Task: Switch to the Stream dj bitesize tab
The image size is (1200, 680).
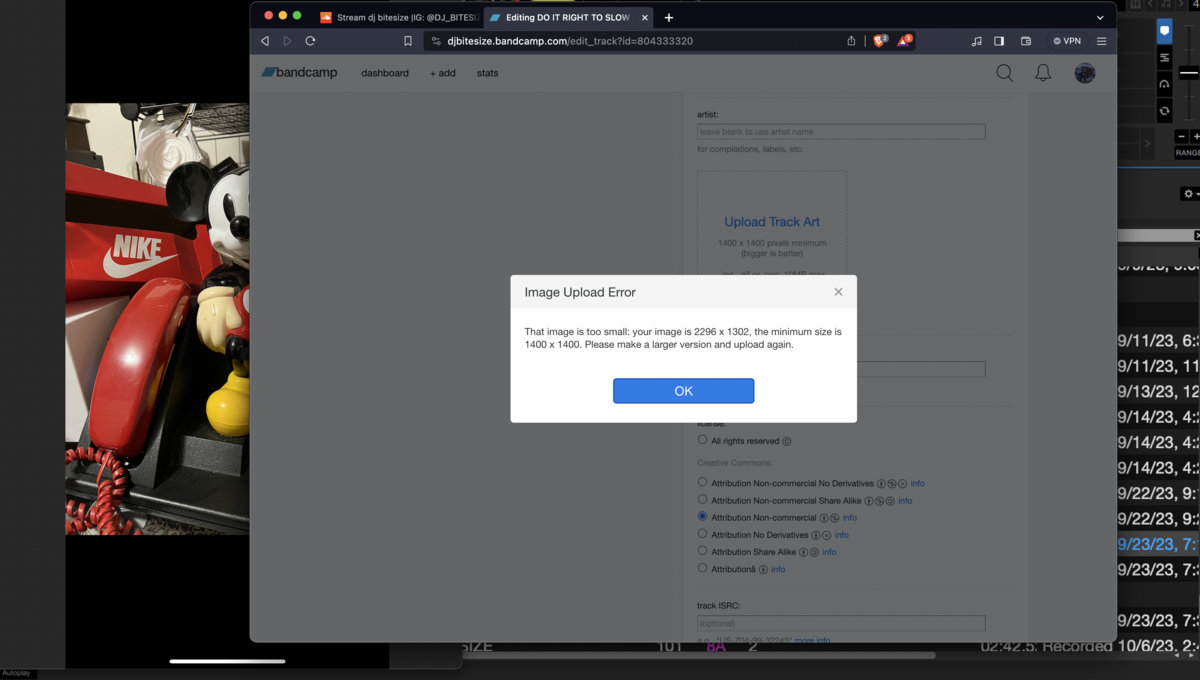Action: point(398,17)
